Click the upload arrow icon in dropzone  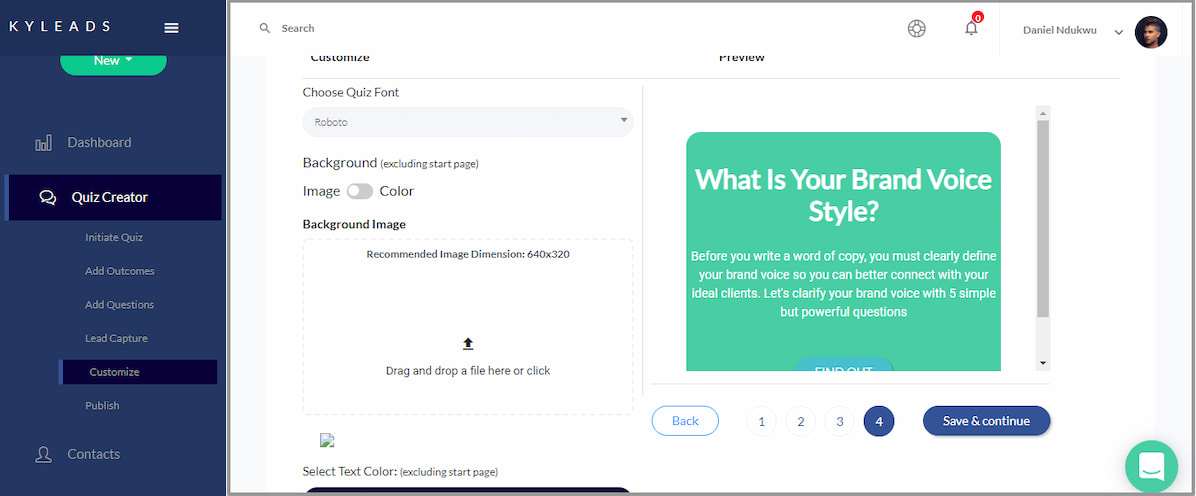pos(468,344)
